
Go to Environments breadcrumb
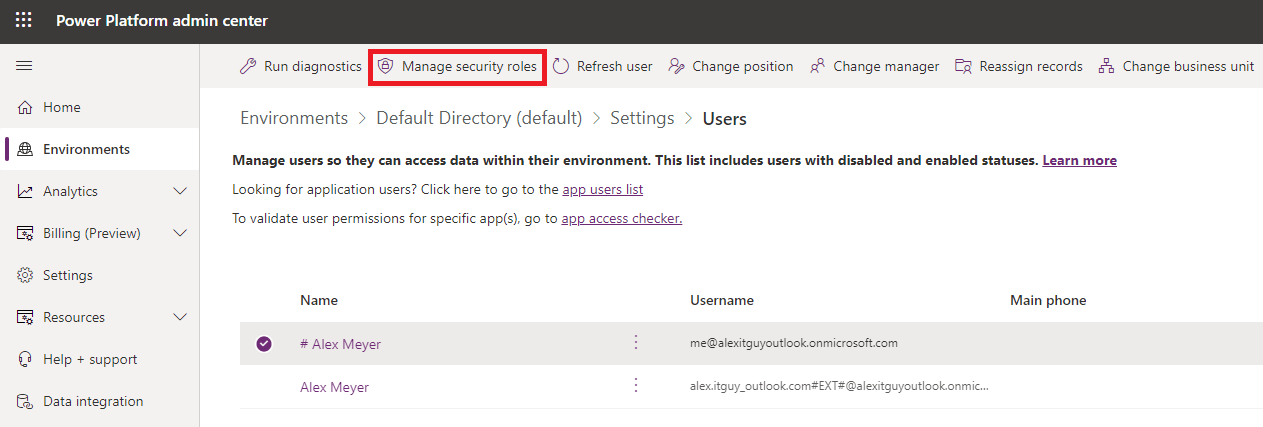(x=294, y=118)
